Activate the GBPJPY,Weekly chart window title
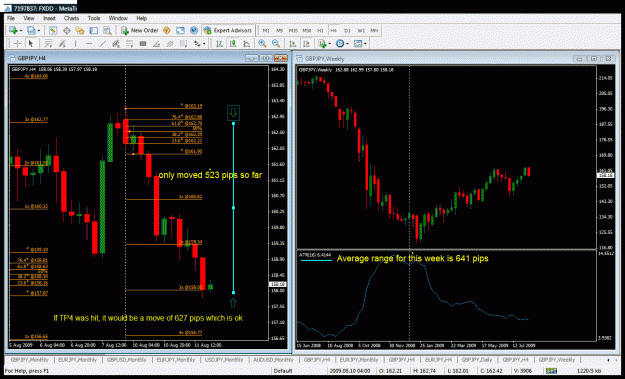This screenshot has height=379, width=625. pos(324,59)
